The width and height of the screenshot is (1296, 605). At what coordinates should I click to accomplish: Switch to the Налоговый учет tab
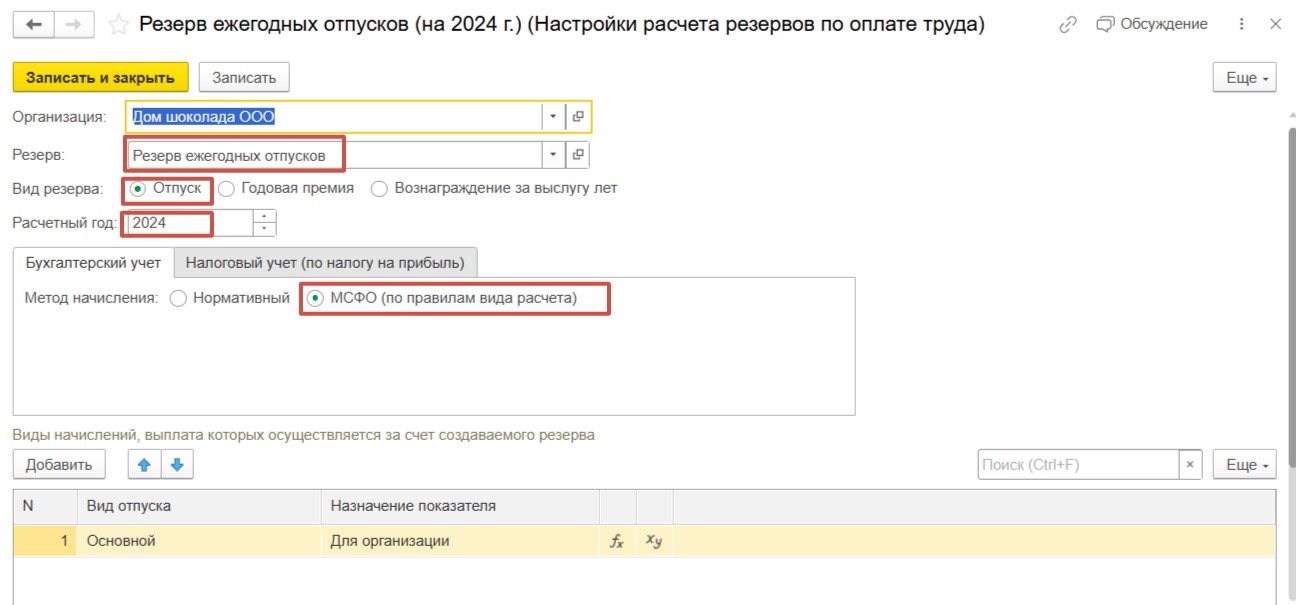(325, 263)
